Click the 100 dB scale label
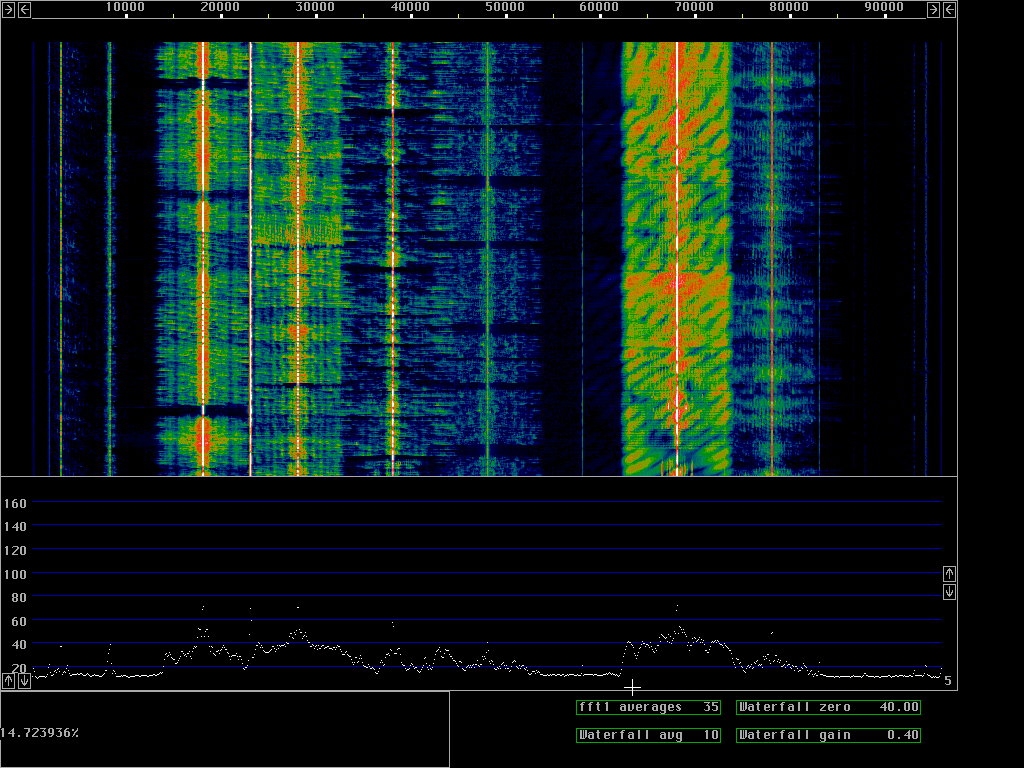Image resolution: width=1024 pixels, height=768 pixels. coord(15,575)
